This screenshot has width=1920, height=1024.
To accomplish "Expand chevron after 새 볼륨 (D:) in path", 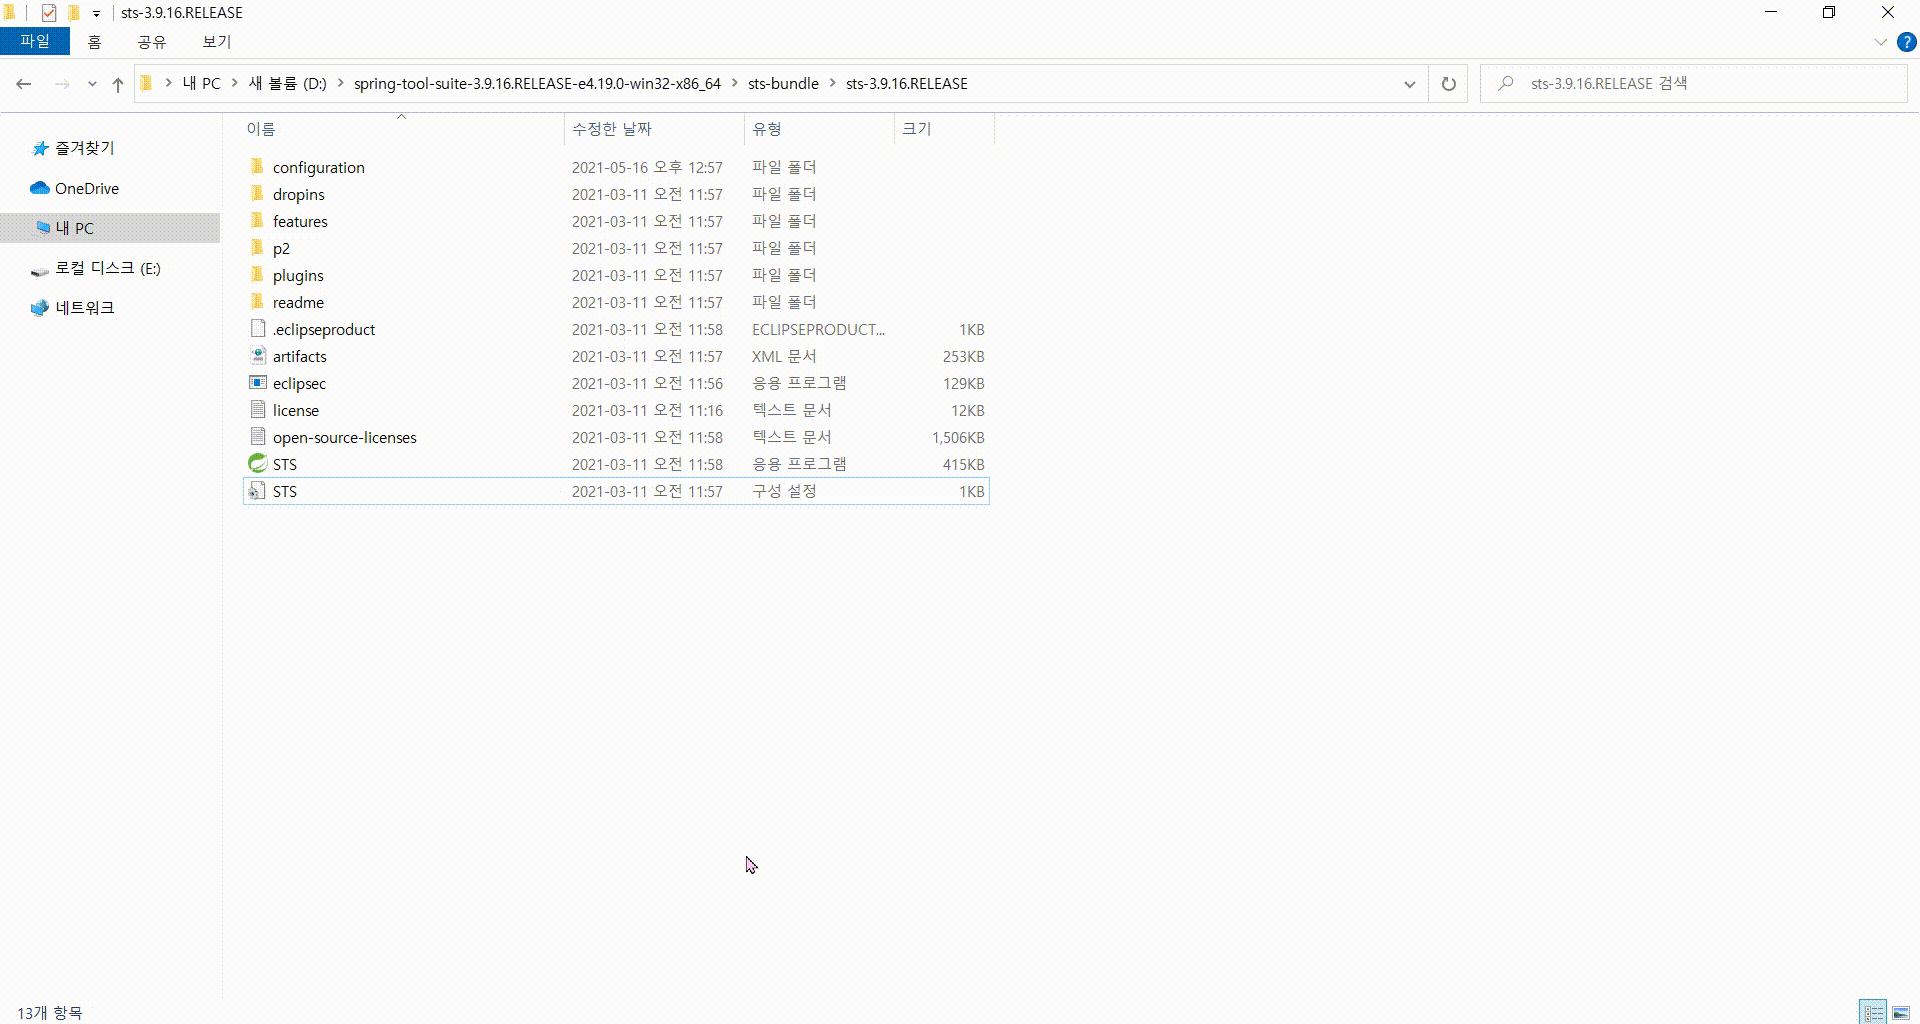I will pyautogui.click(x=340, y=83).
